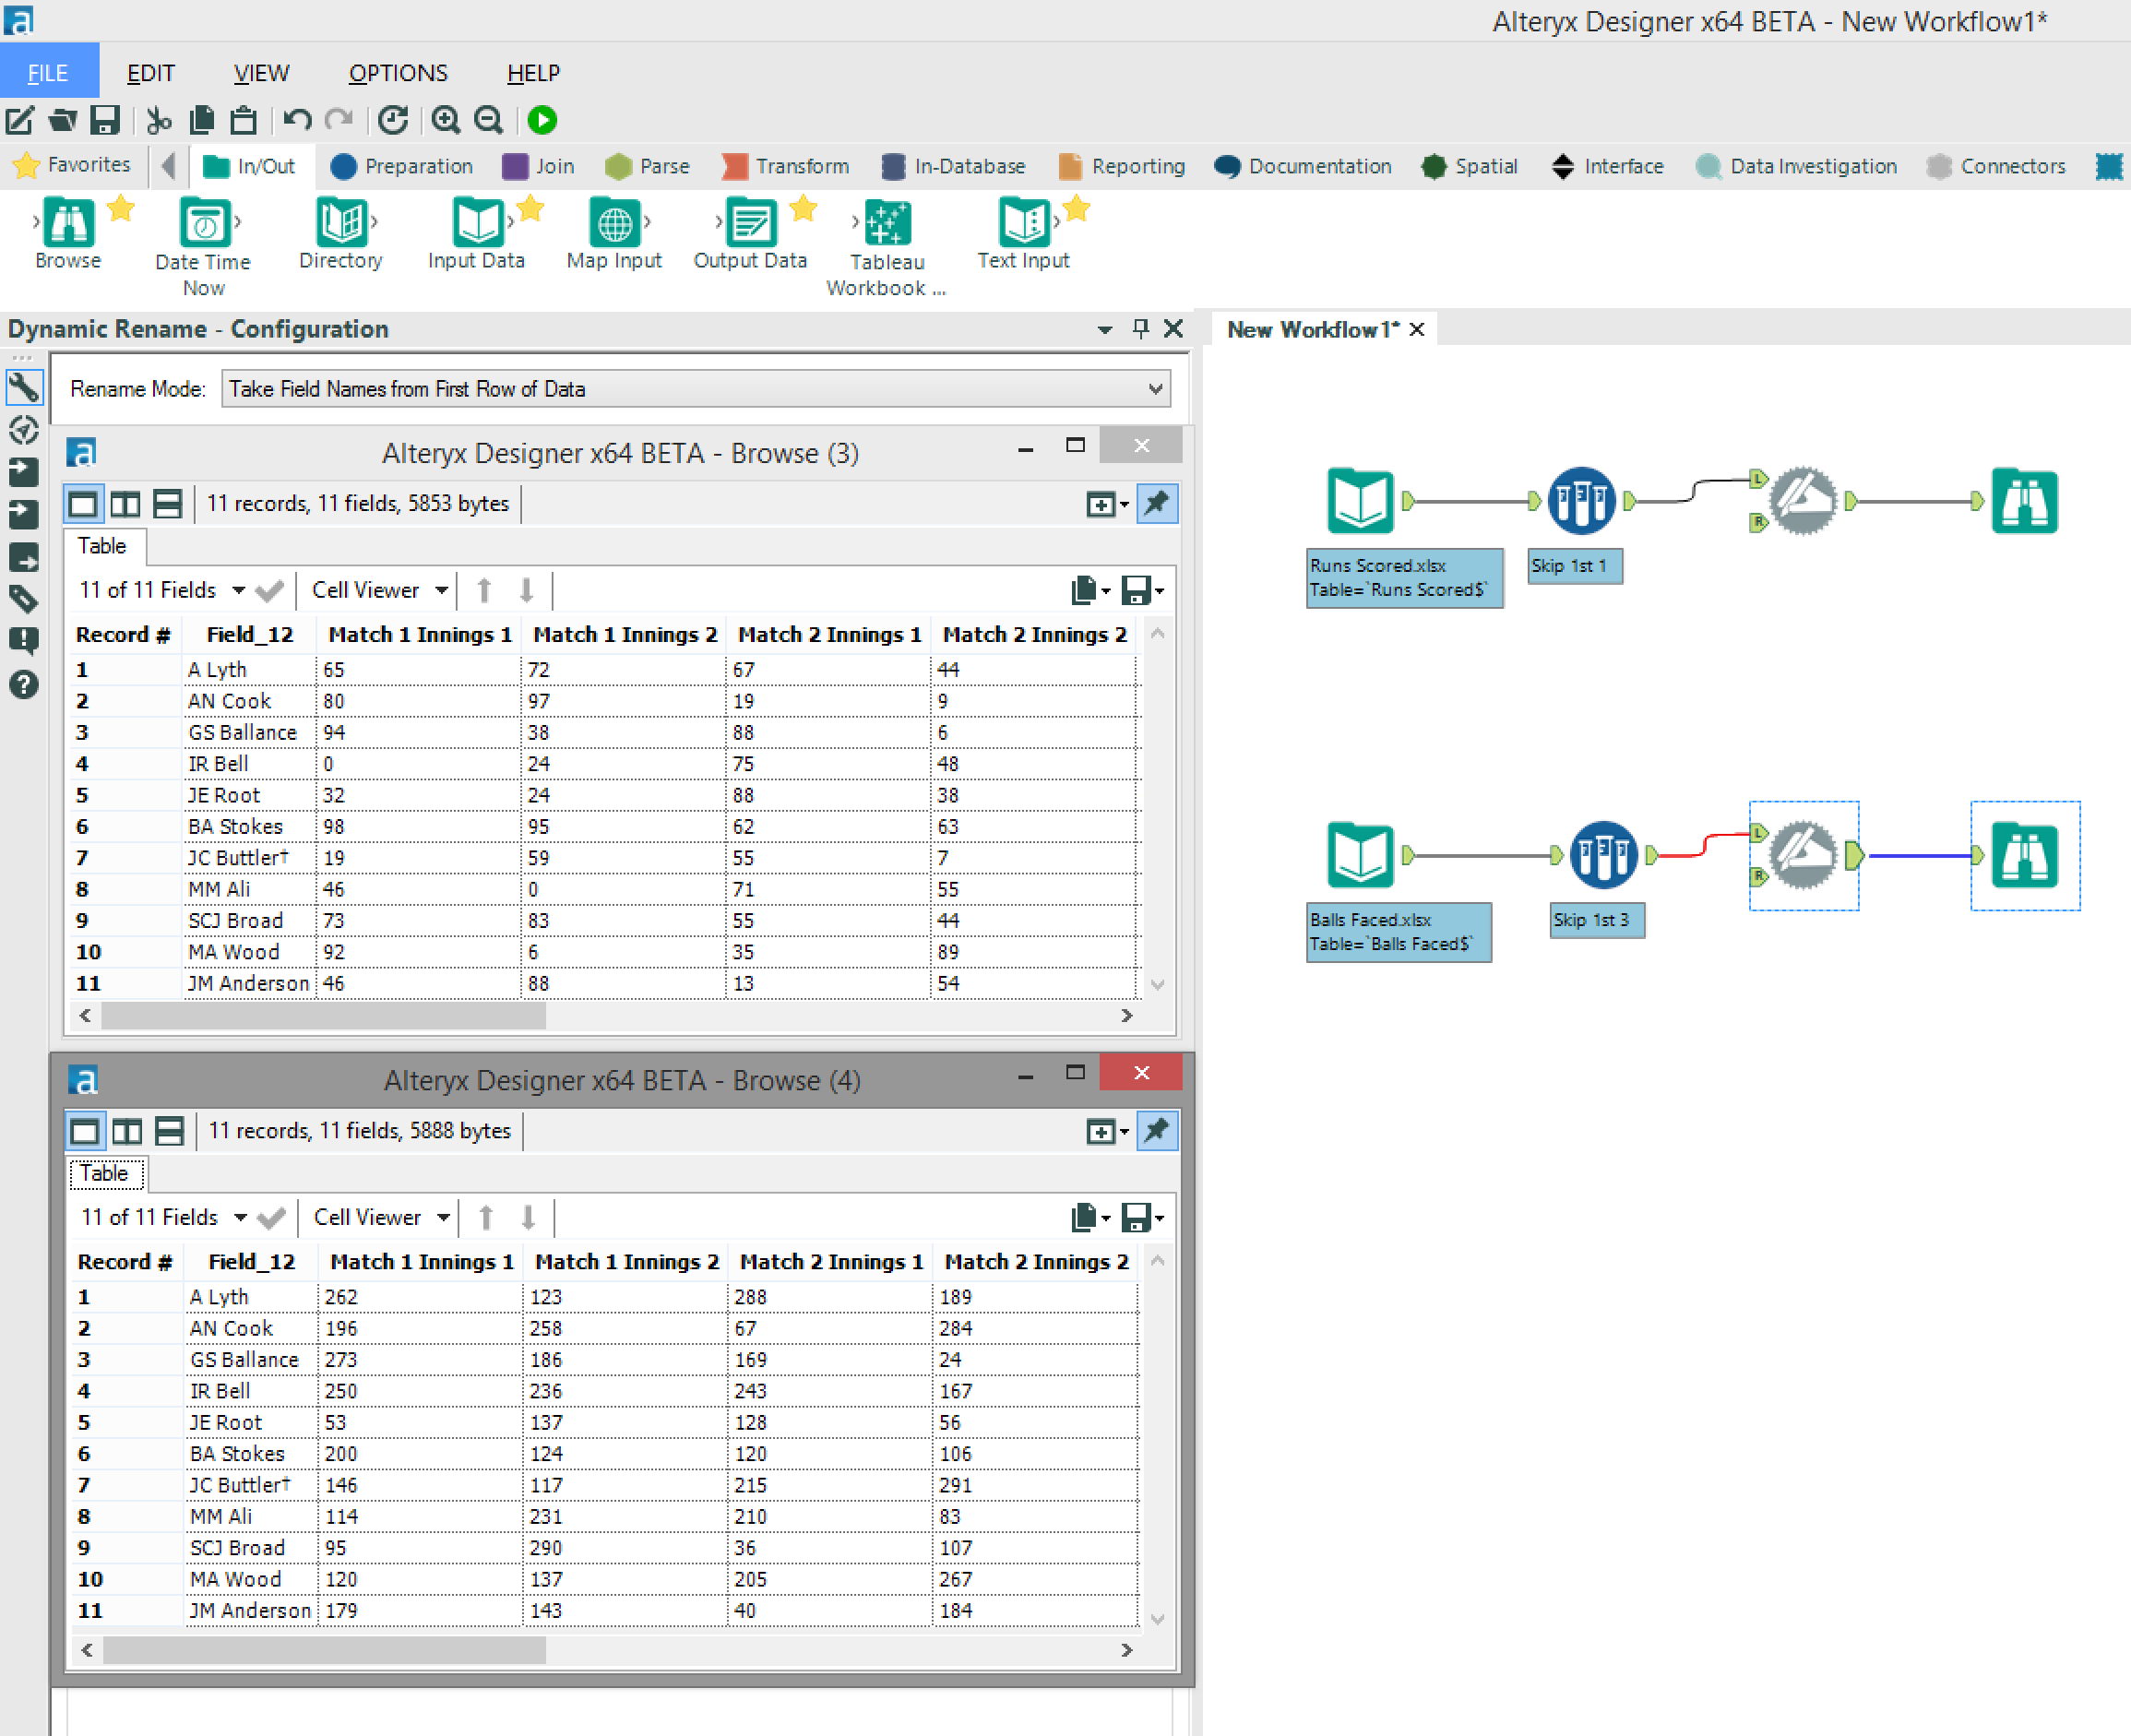Open a workflow with the folder icon
The image size is (2131, 1736).
62,120
